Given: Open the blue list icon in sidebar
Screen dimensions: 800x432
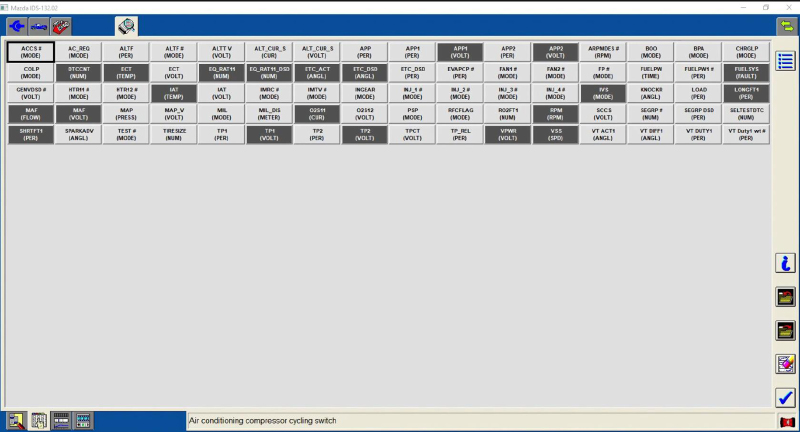Looking at the screenshot, I should coord(786,62).
